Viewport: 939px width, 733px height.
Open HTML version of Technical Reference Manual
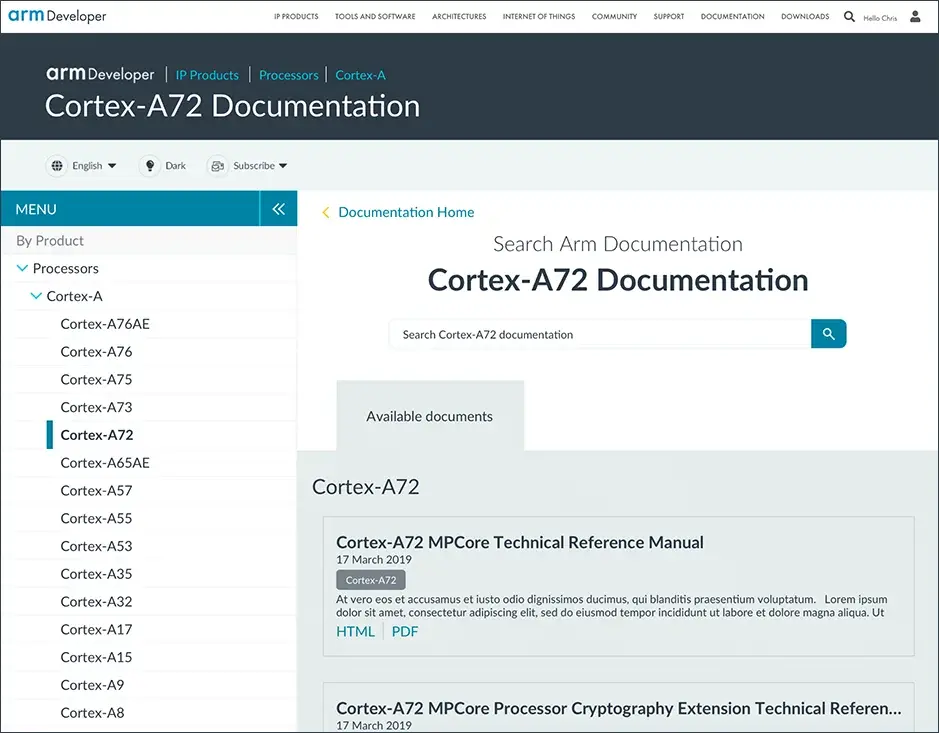click(x=355, y=631)
